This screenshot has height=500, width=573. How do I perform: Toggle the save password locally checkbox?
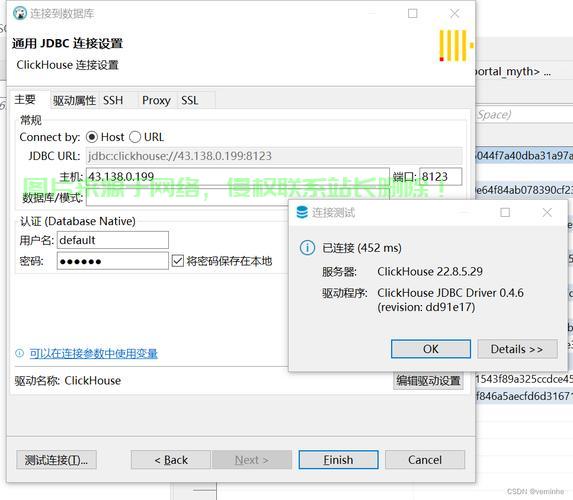click(x=178, y=261)
